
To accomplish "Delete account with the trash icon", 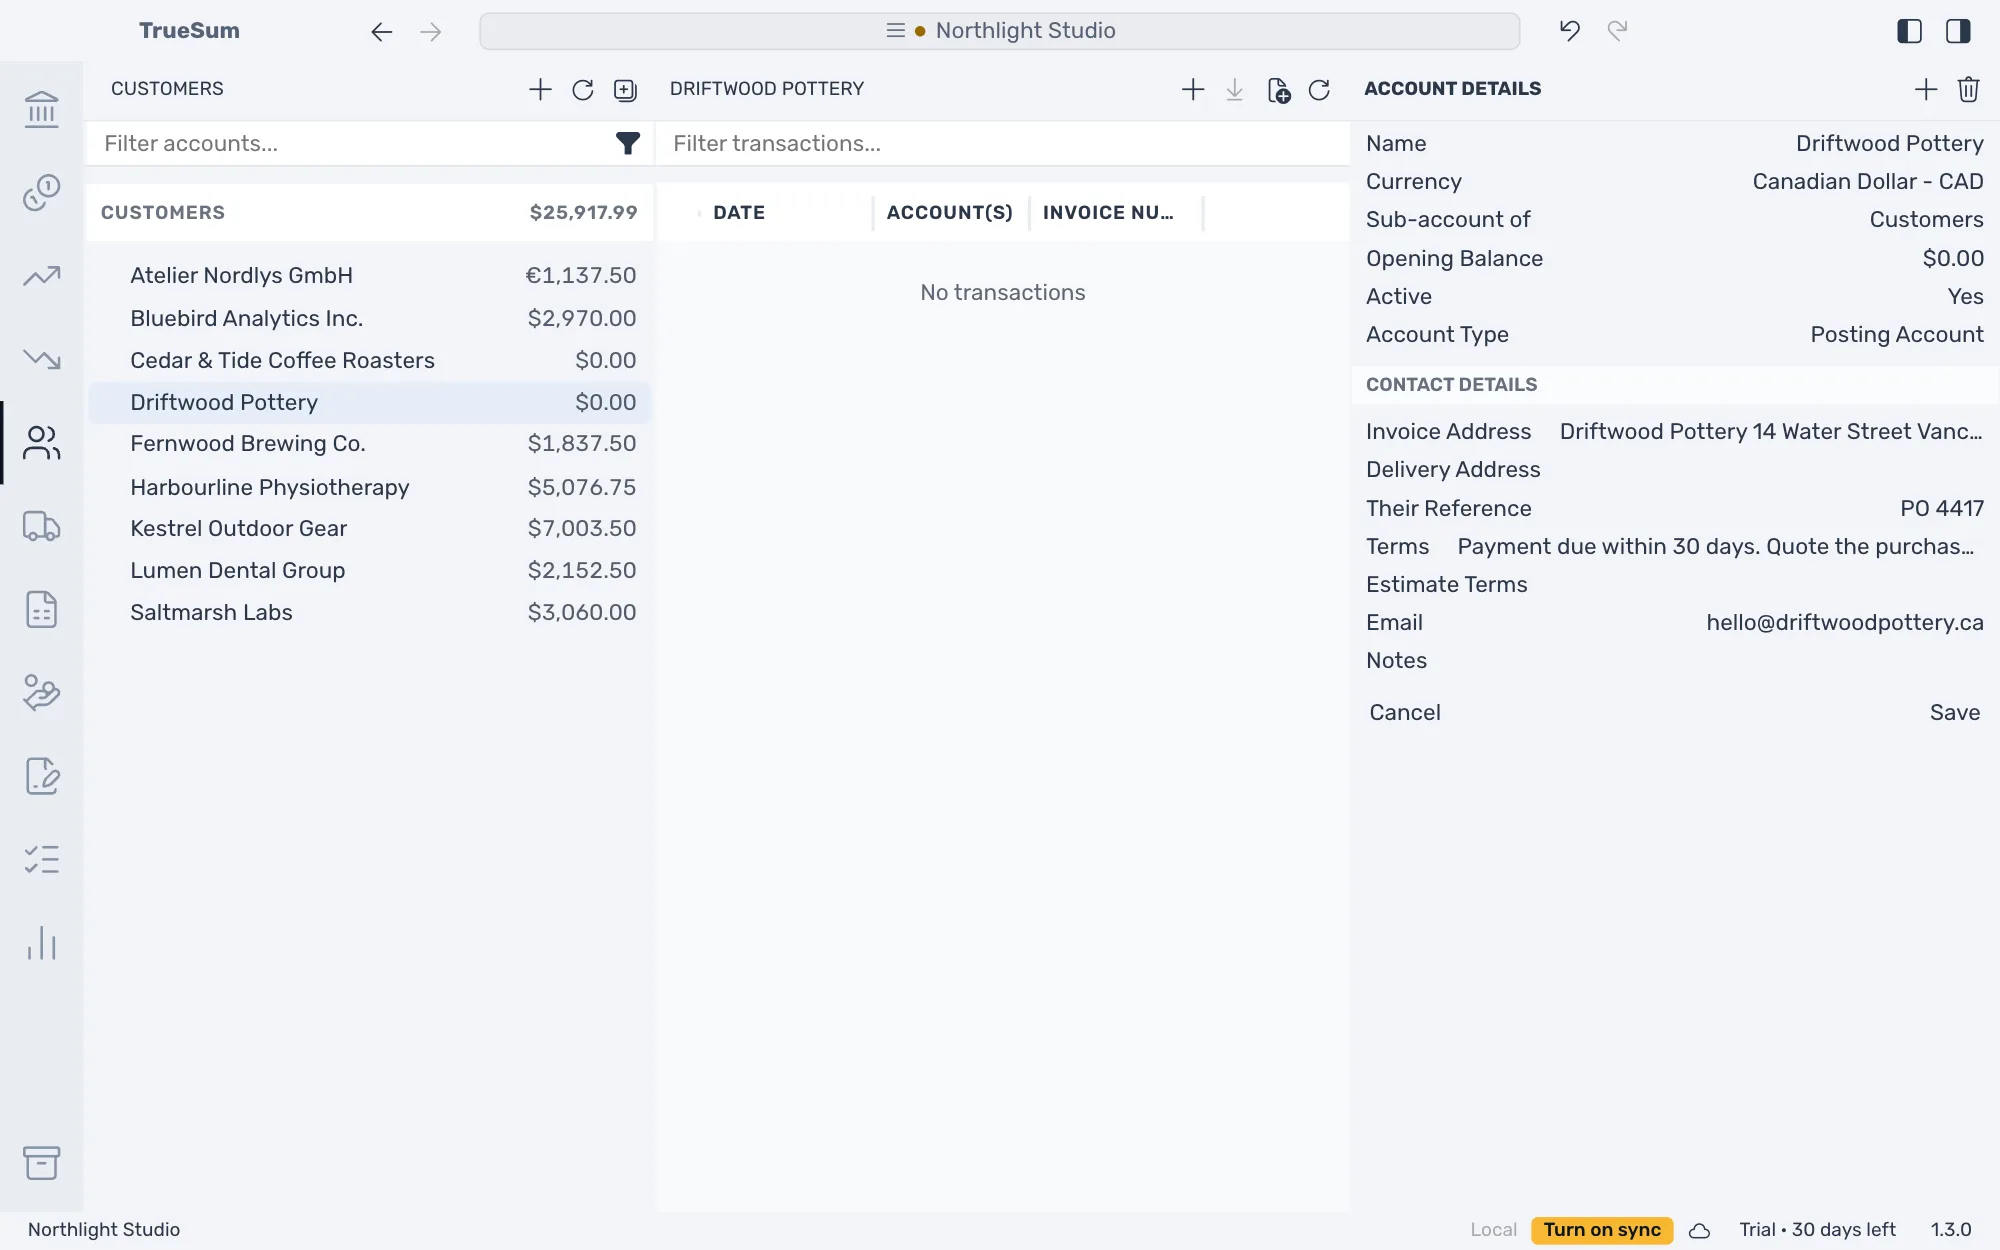I will pyautogui.click(x=1969, y=89).
